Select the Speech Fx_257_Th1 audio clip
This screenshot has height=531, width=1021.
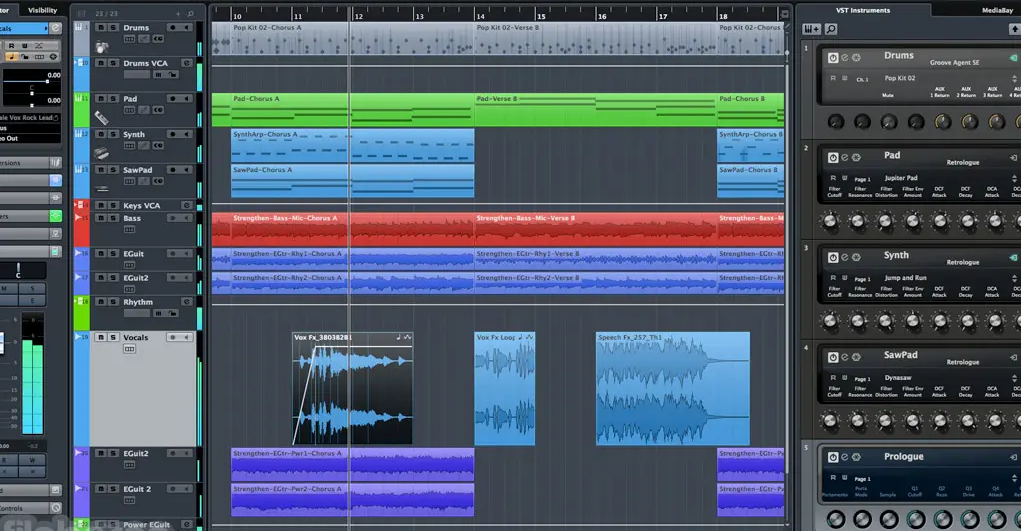coord(673,389)
